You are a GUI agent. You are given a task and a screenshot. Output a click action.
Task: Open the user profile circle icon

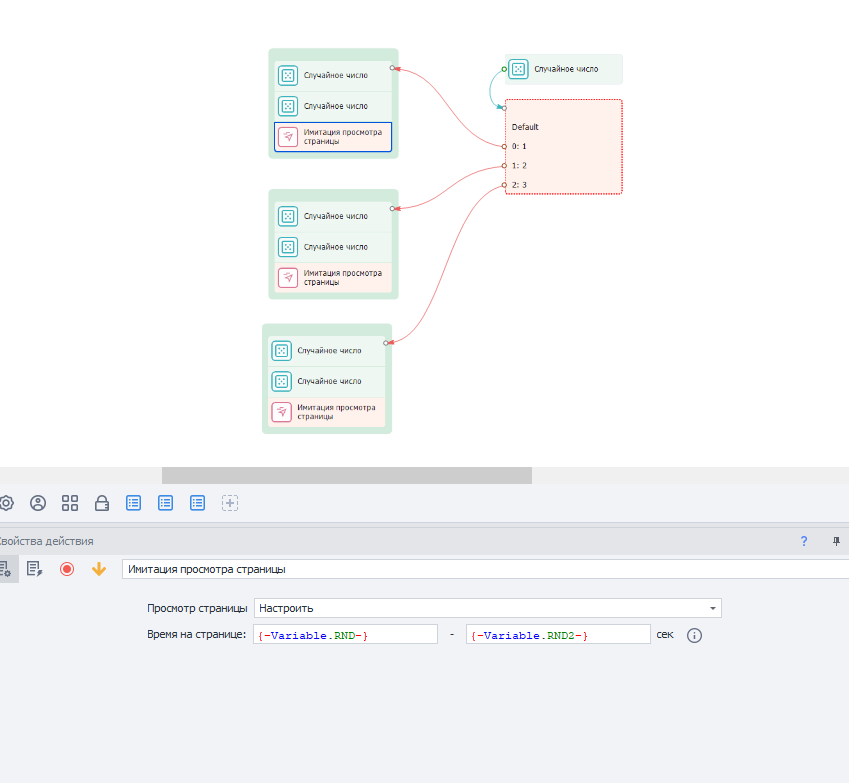(38, 503)
